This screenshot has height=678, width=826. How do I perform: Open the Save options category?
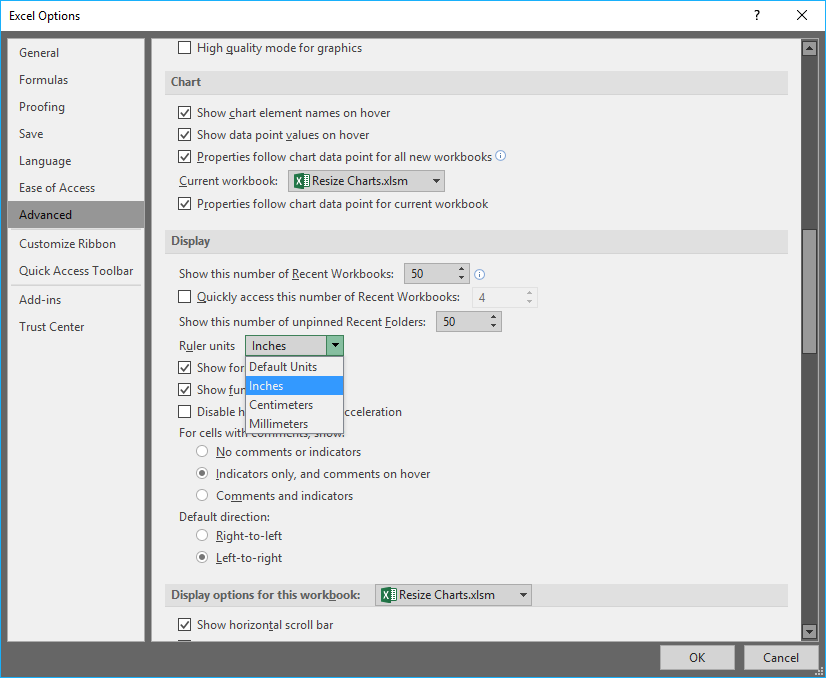[x=76, y=134]
